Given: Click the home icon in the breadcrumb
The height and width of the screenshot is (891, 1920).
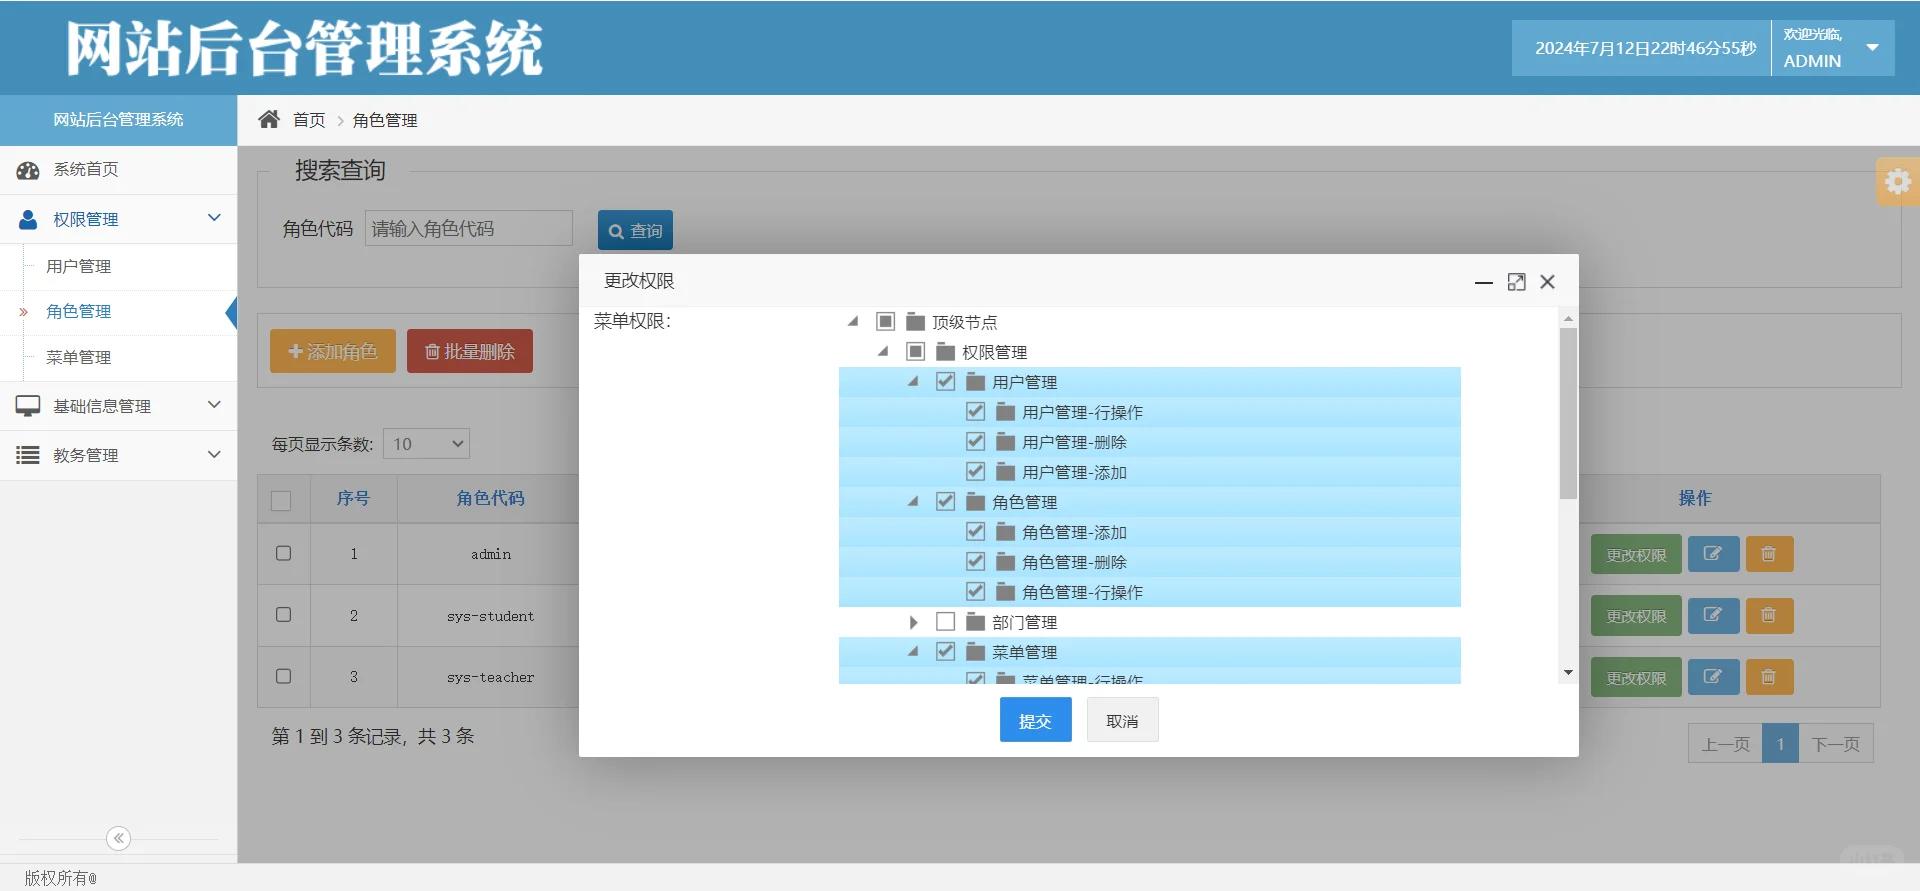Looking at the screenshot, I should pos(269,119).
